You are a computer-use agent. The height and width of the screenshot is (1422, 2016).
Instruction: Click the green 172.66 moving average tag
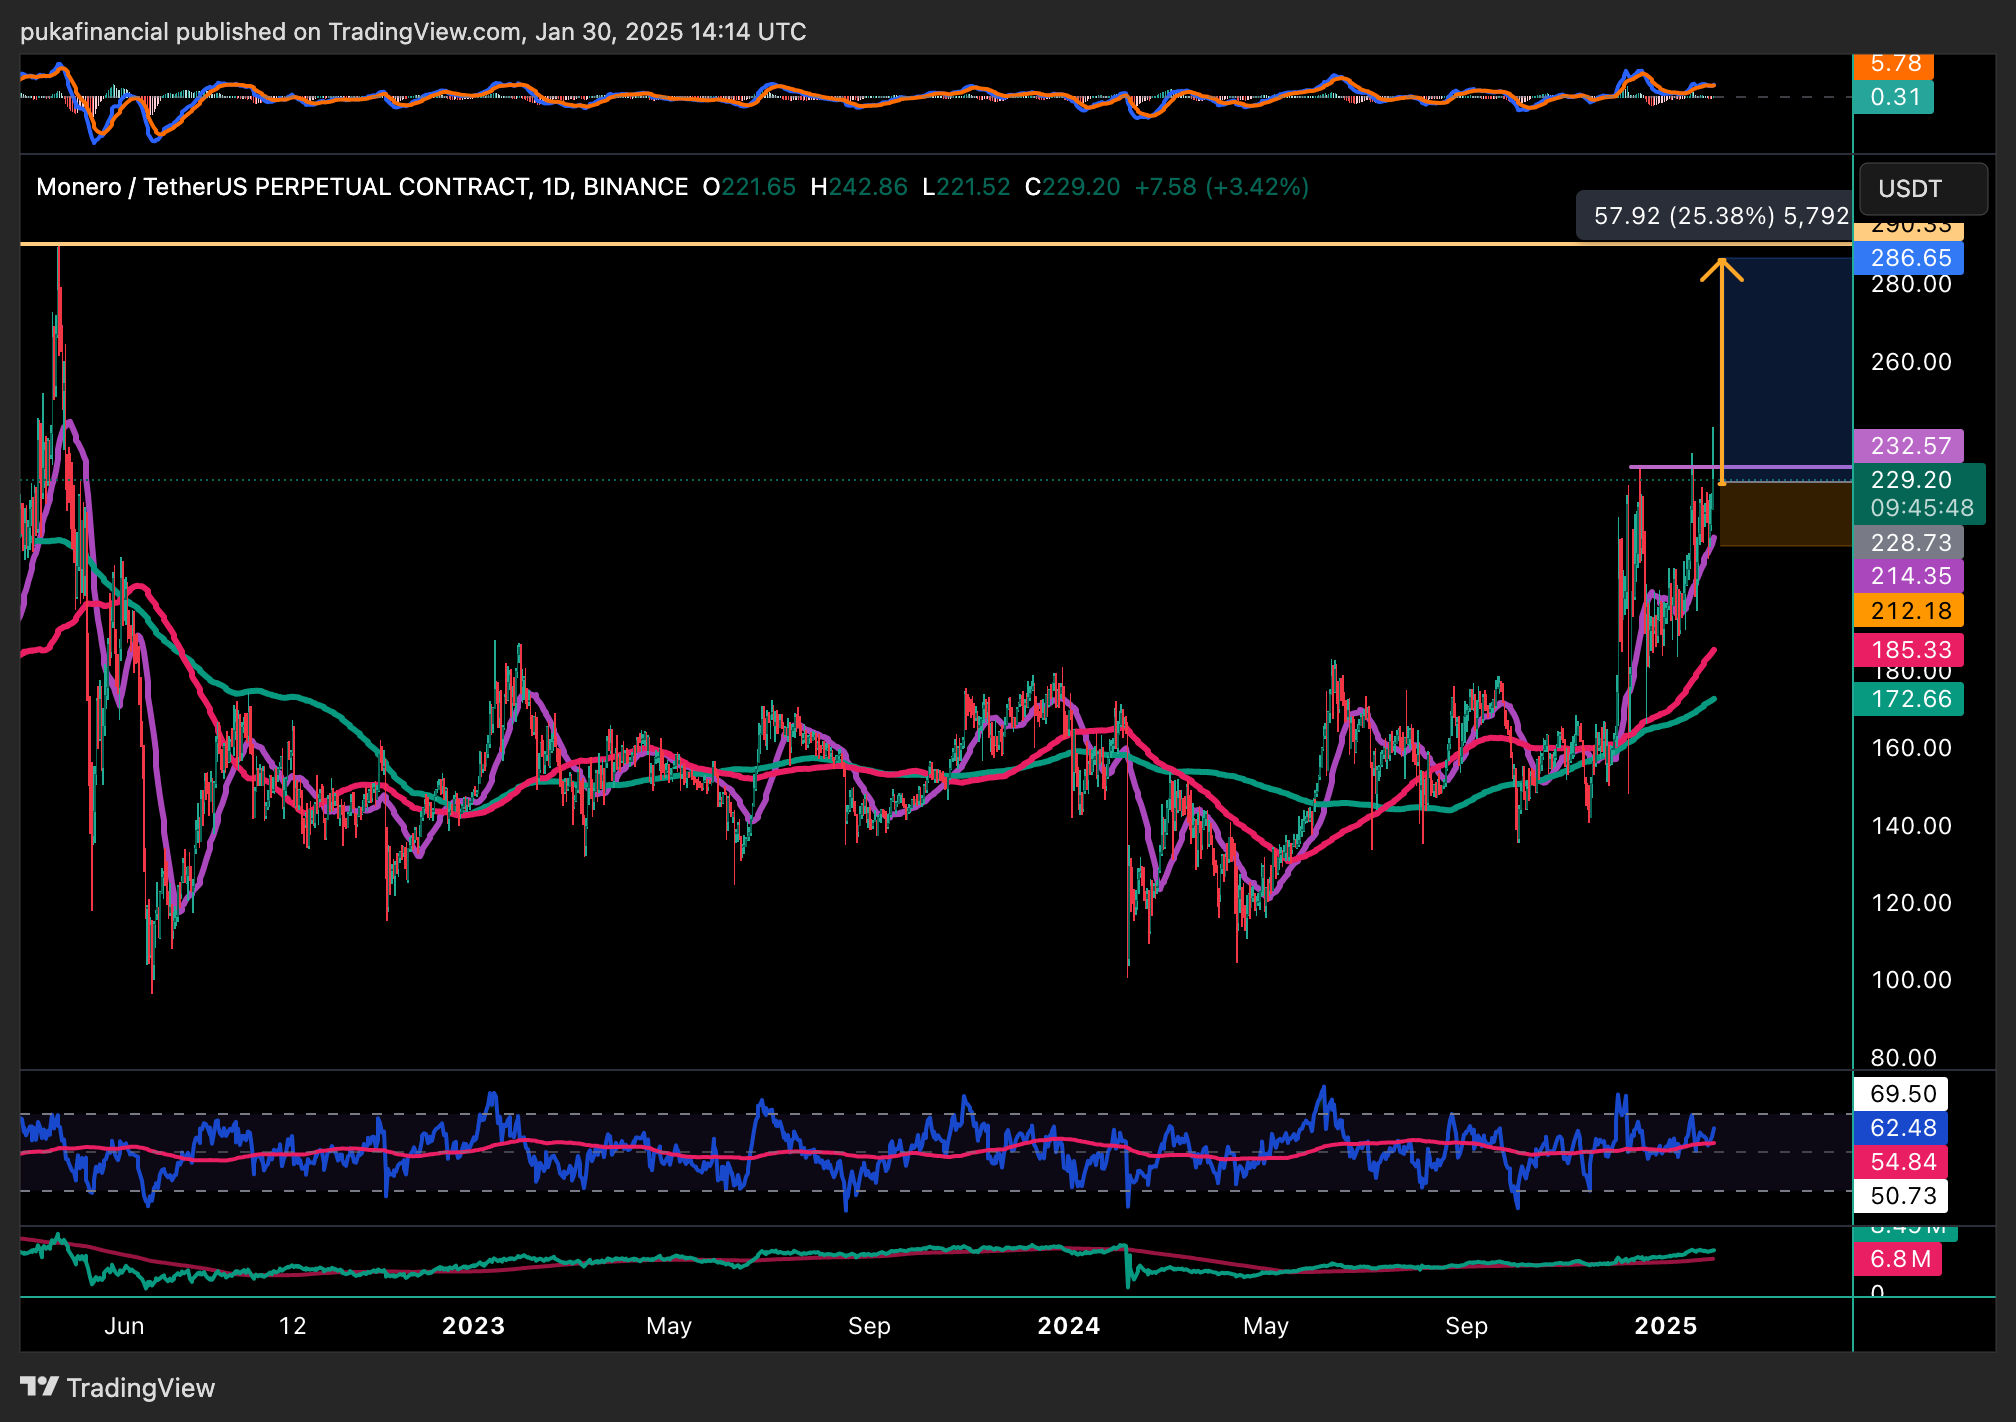coord(1908,699)
